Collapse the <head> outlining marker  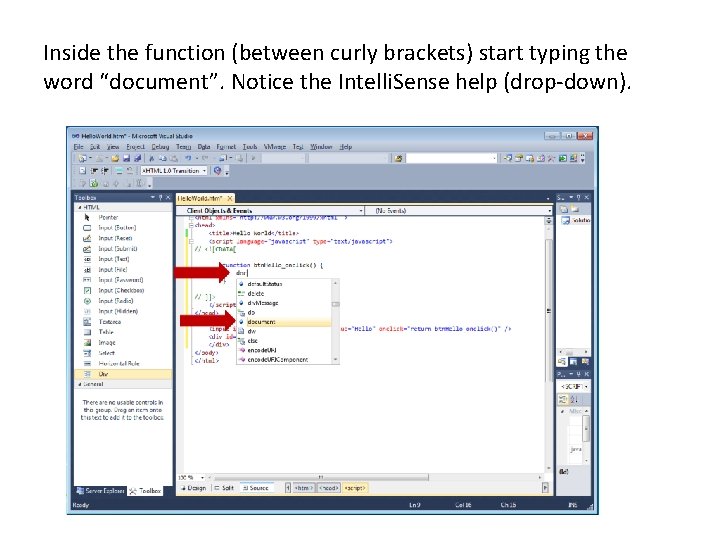click(191, 225)
